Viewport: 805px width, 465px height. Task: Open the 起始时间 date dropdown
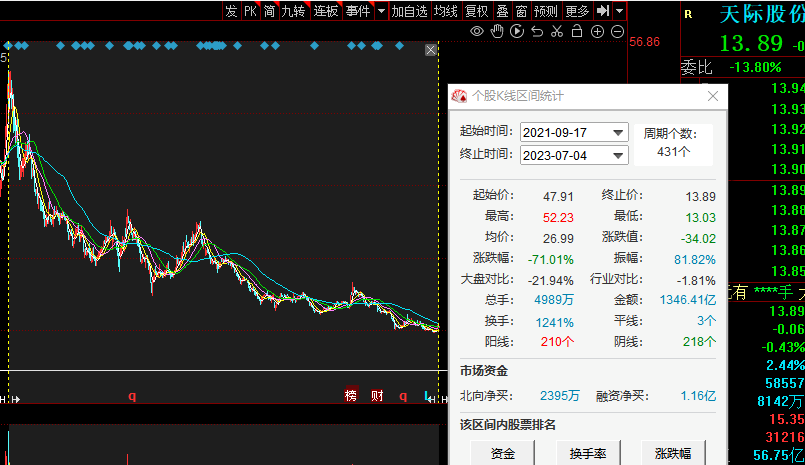coord(618,132)
